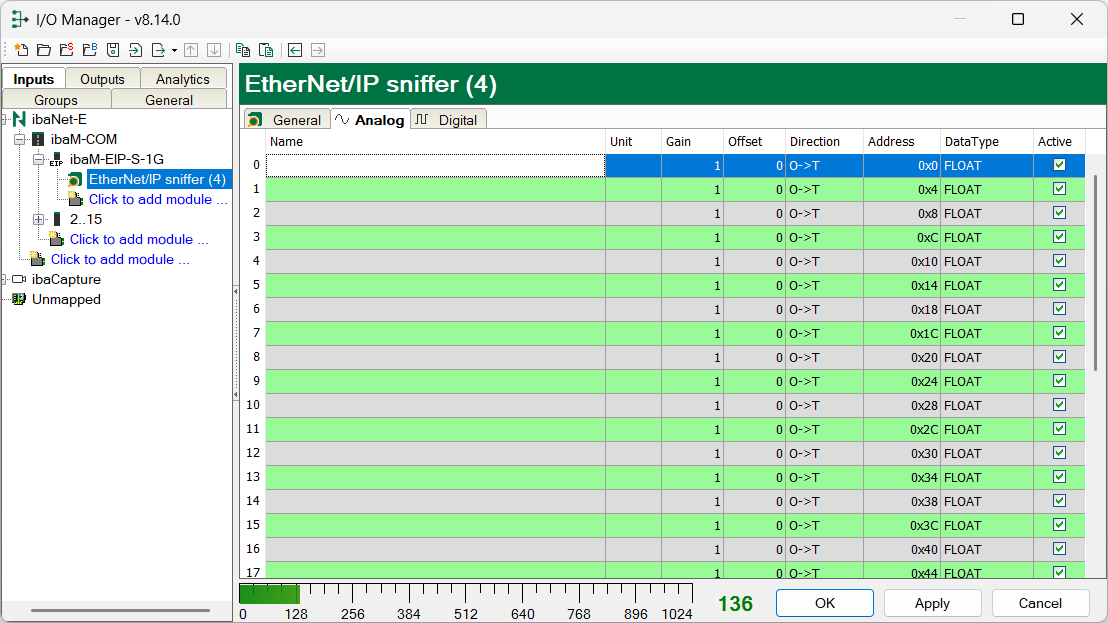This screenshot has width=1108, height=623.
Task: Switch to the Inputs tab
Action: point(34,78)
